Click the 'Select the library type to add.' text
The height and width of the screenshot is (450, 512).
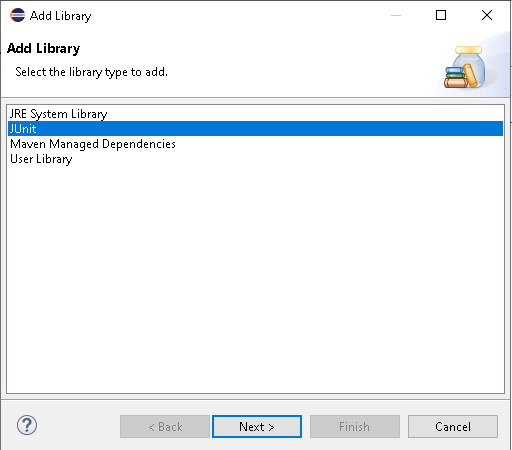91,72
